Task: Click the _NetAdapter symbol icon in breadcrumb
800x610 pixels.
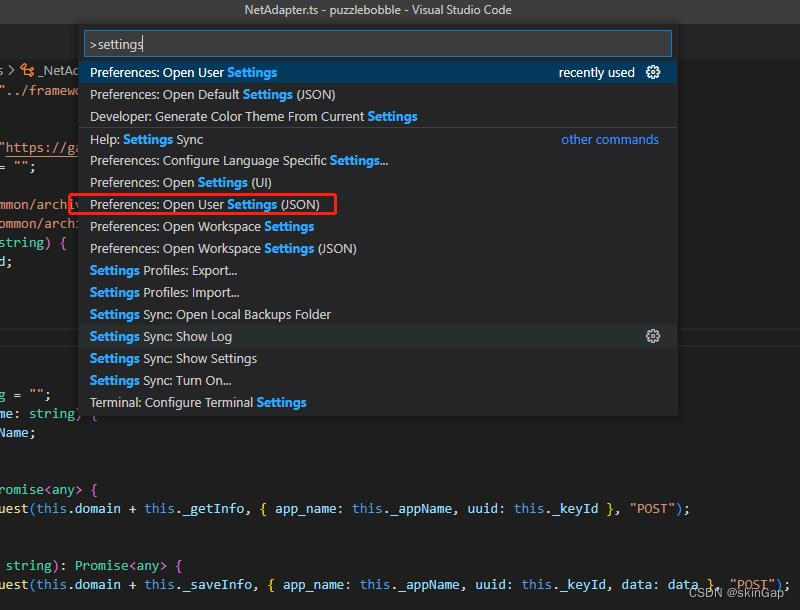Action: click(28, 72)
